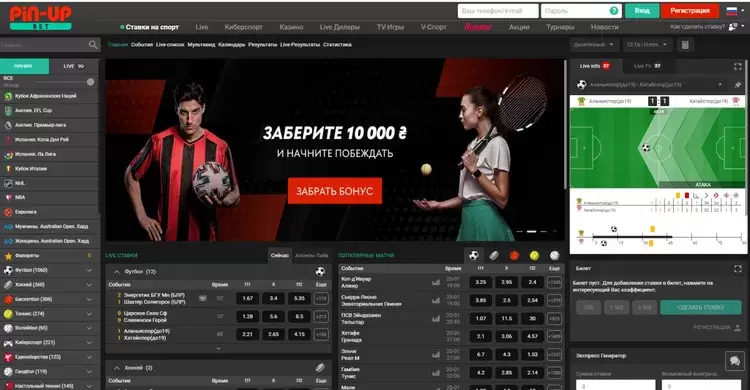Open +155 more markets for Аланьяспор match
This screenshot has height=390, width=750.
point(321,334)
